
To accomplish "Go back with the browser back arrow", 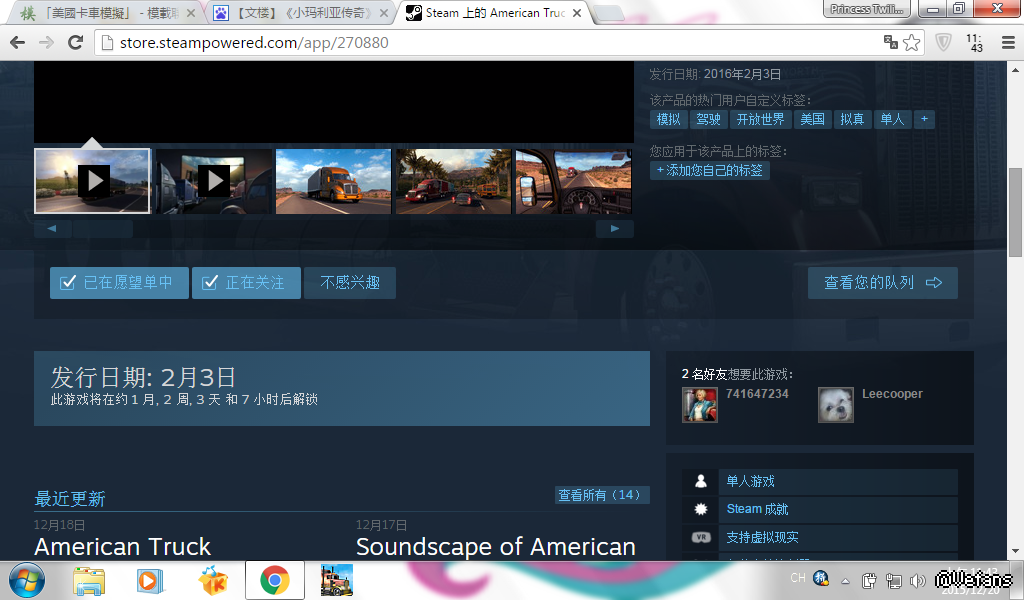I will [x=18, y=43].
